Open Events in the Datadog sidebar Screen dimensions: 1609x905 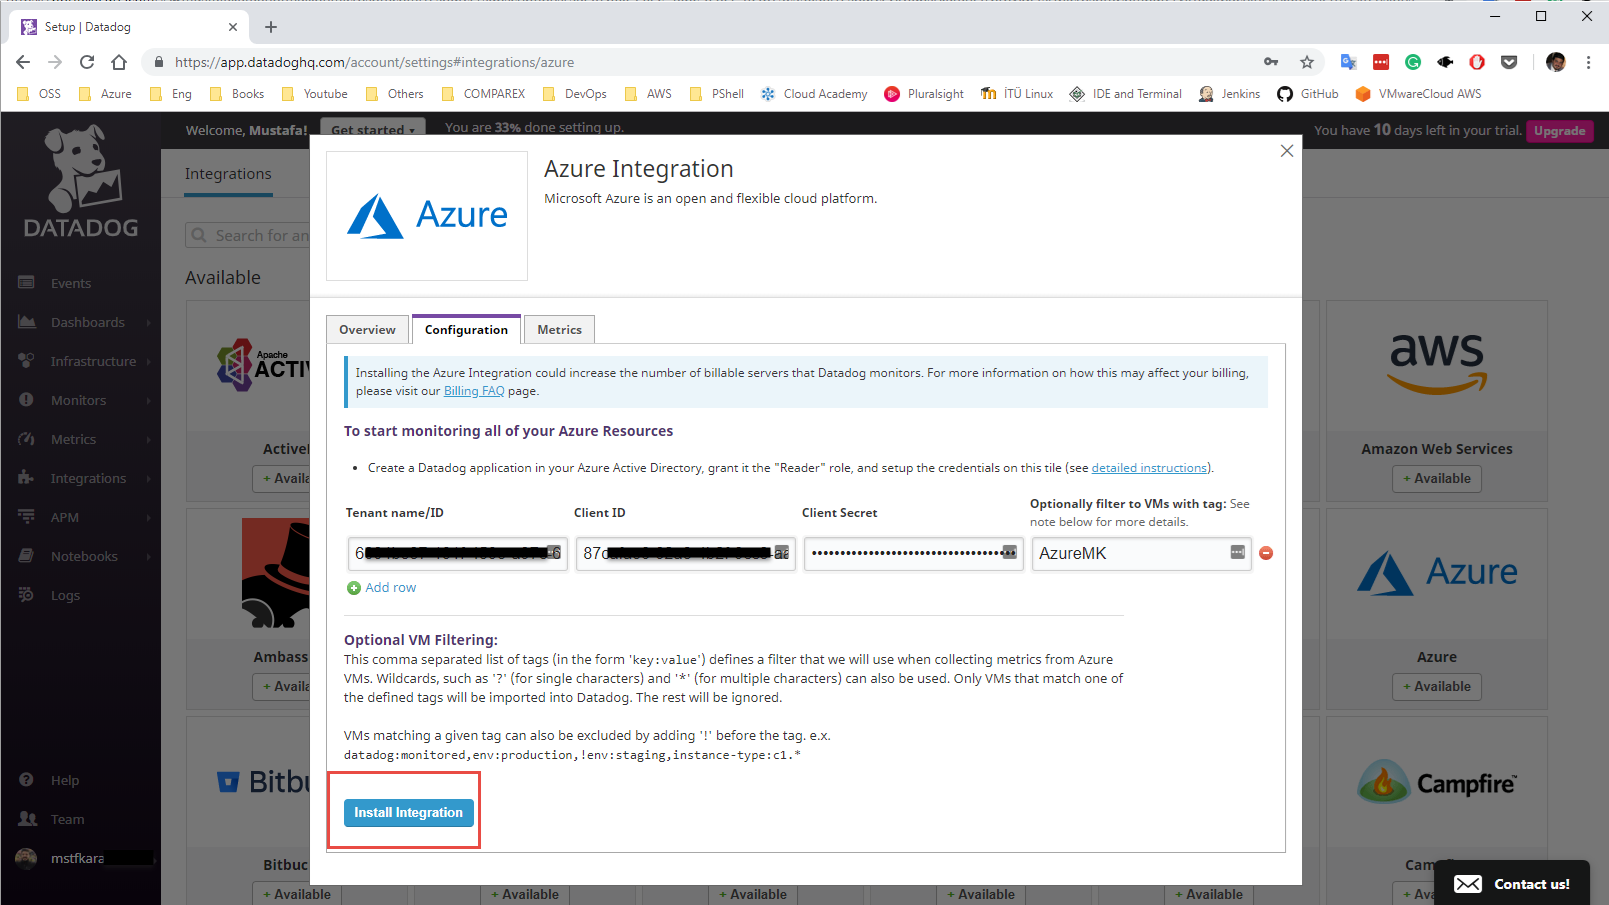click(70, 283)
